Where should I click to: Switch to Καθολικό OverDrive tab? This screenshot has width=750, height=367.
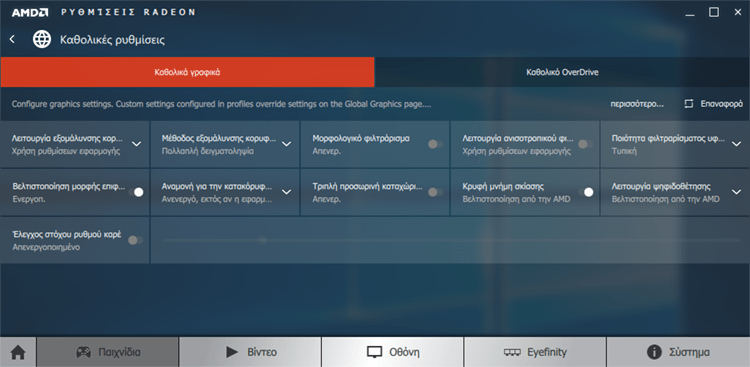(x=562, y=72)
